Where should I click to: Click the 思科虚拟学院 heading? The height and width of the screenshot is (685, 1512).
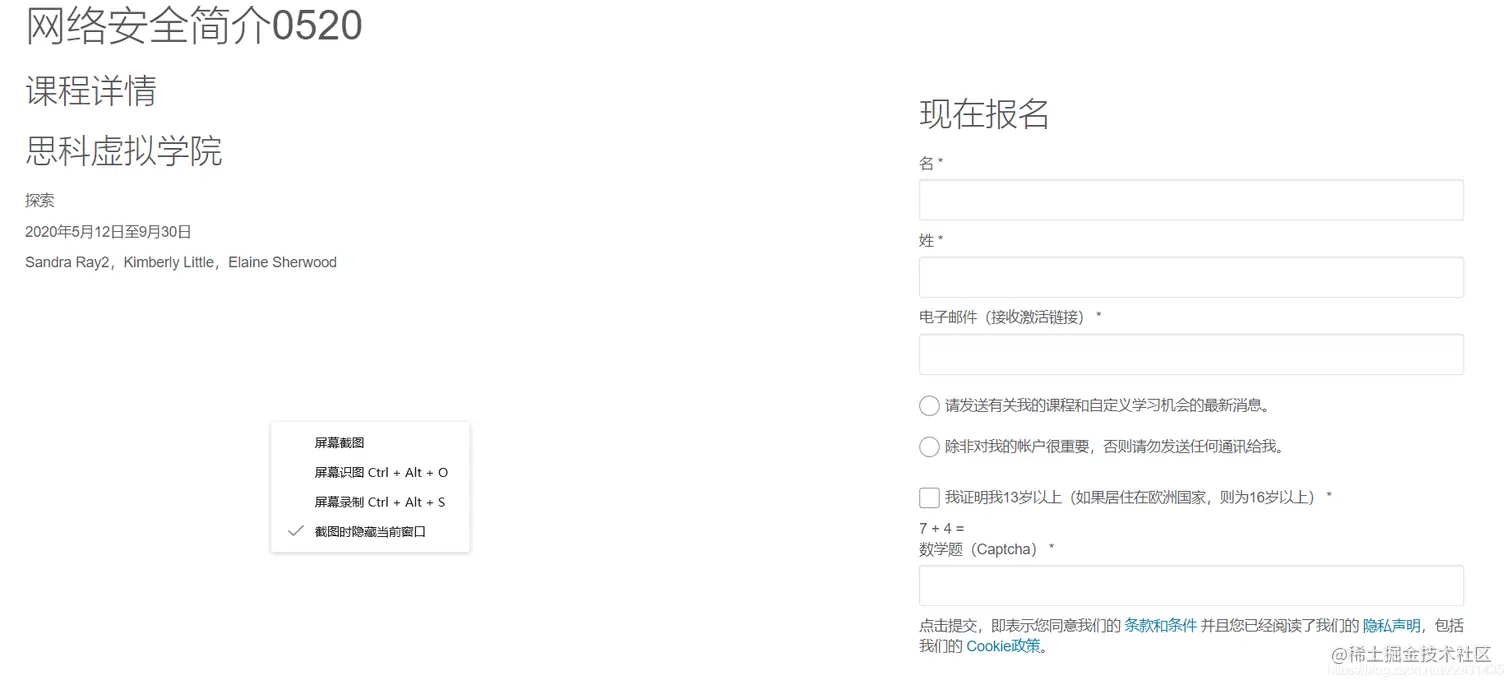(123, 151)
